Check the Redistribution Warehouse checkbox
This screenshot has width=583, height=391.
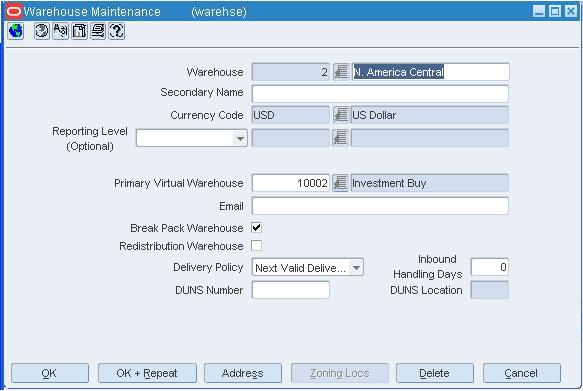pos(256,246)
